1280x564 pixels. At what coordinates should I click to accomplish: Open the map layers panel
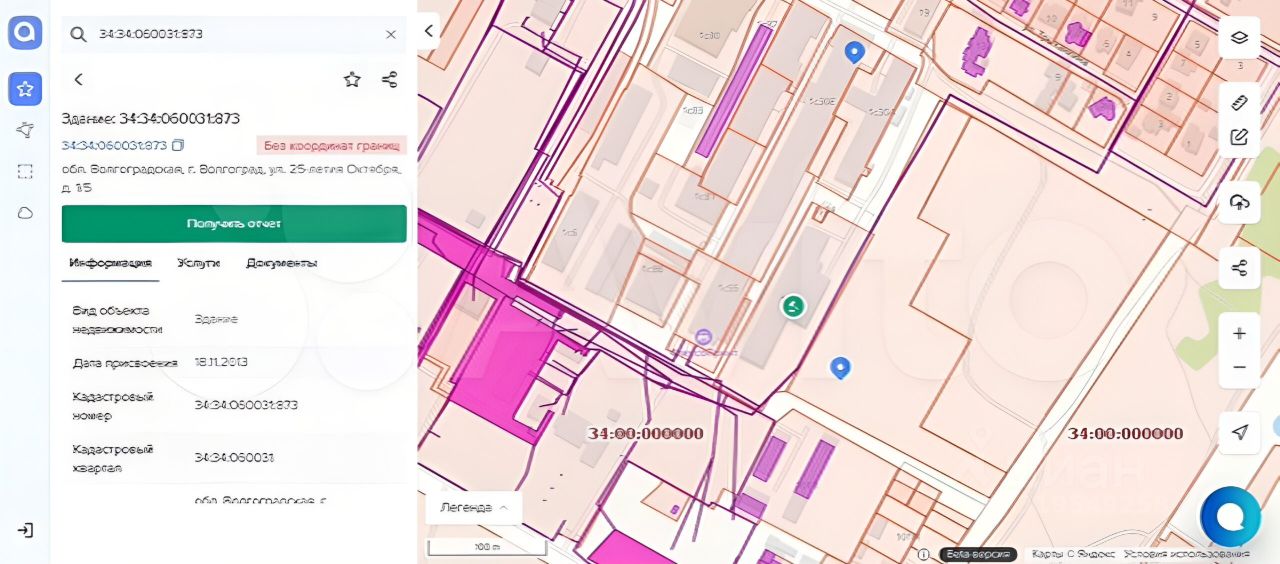coord(1239,38)
